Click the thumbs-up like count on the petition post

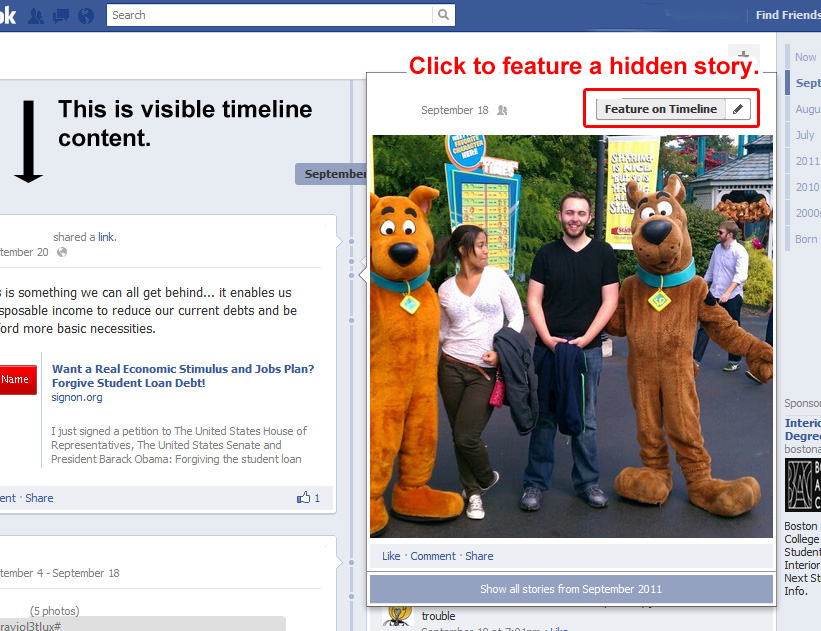tap(307, 497)
